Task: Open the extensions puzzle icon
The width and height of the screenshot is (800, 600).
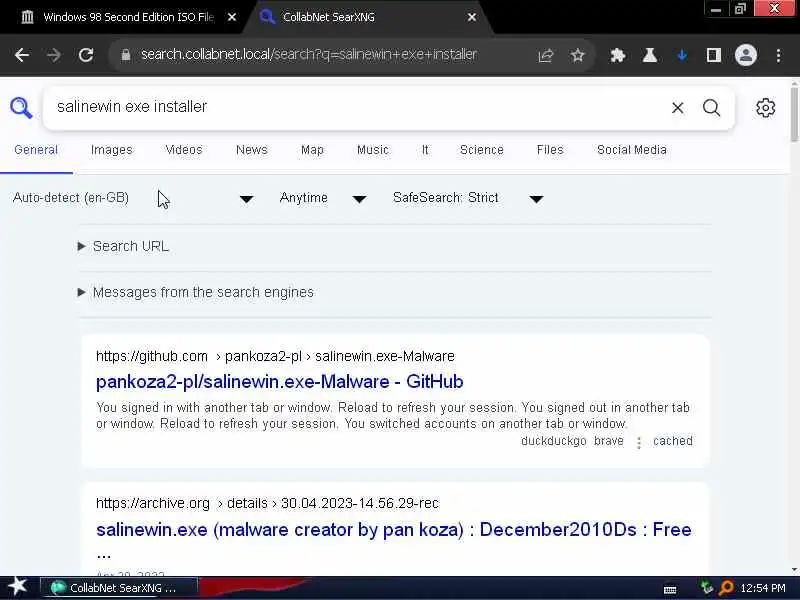Action: click(617, 55)
